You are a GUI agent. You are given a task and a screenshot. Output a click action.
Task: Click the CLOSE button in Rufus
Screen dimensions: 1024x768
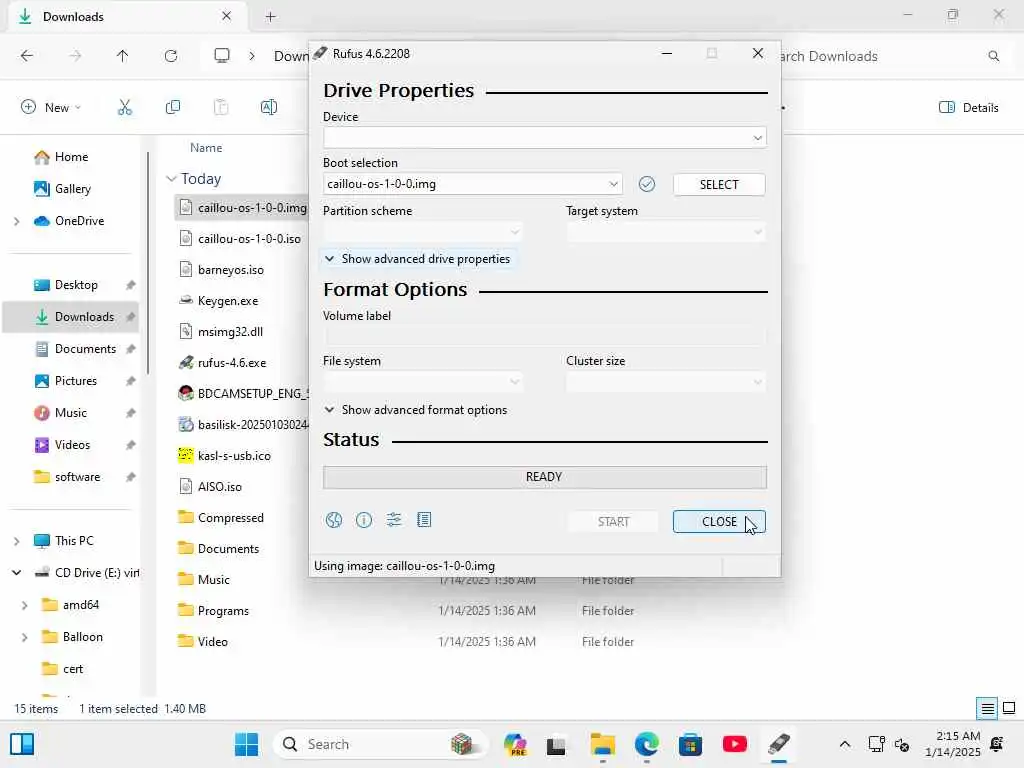click(719, 522)
